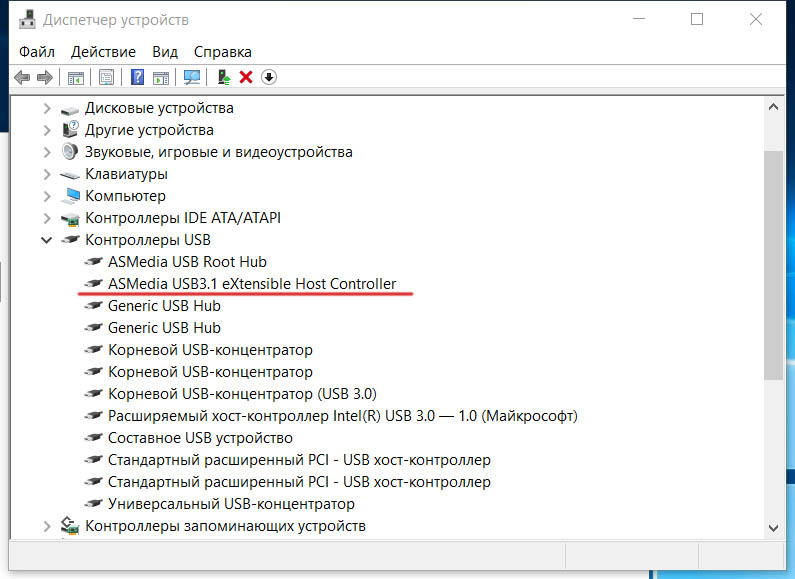Click the Disable device down-arrow icon

(268, 77)
